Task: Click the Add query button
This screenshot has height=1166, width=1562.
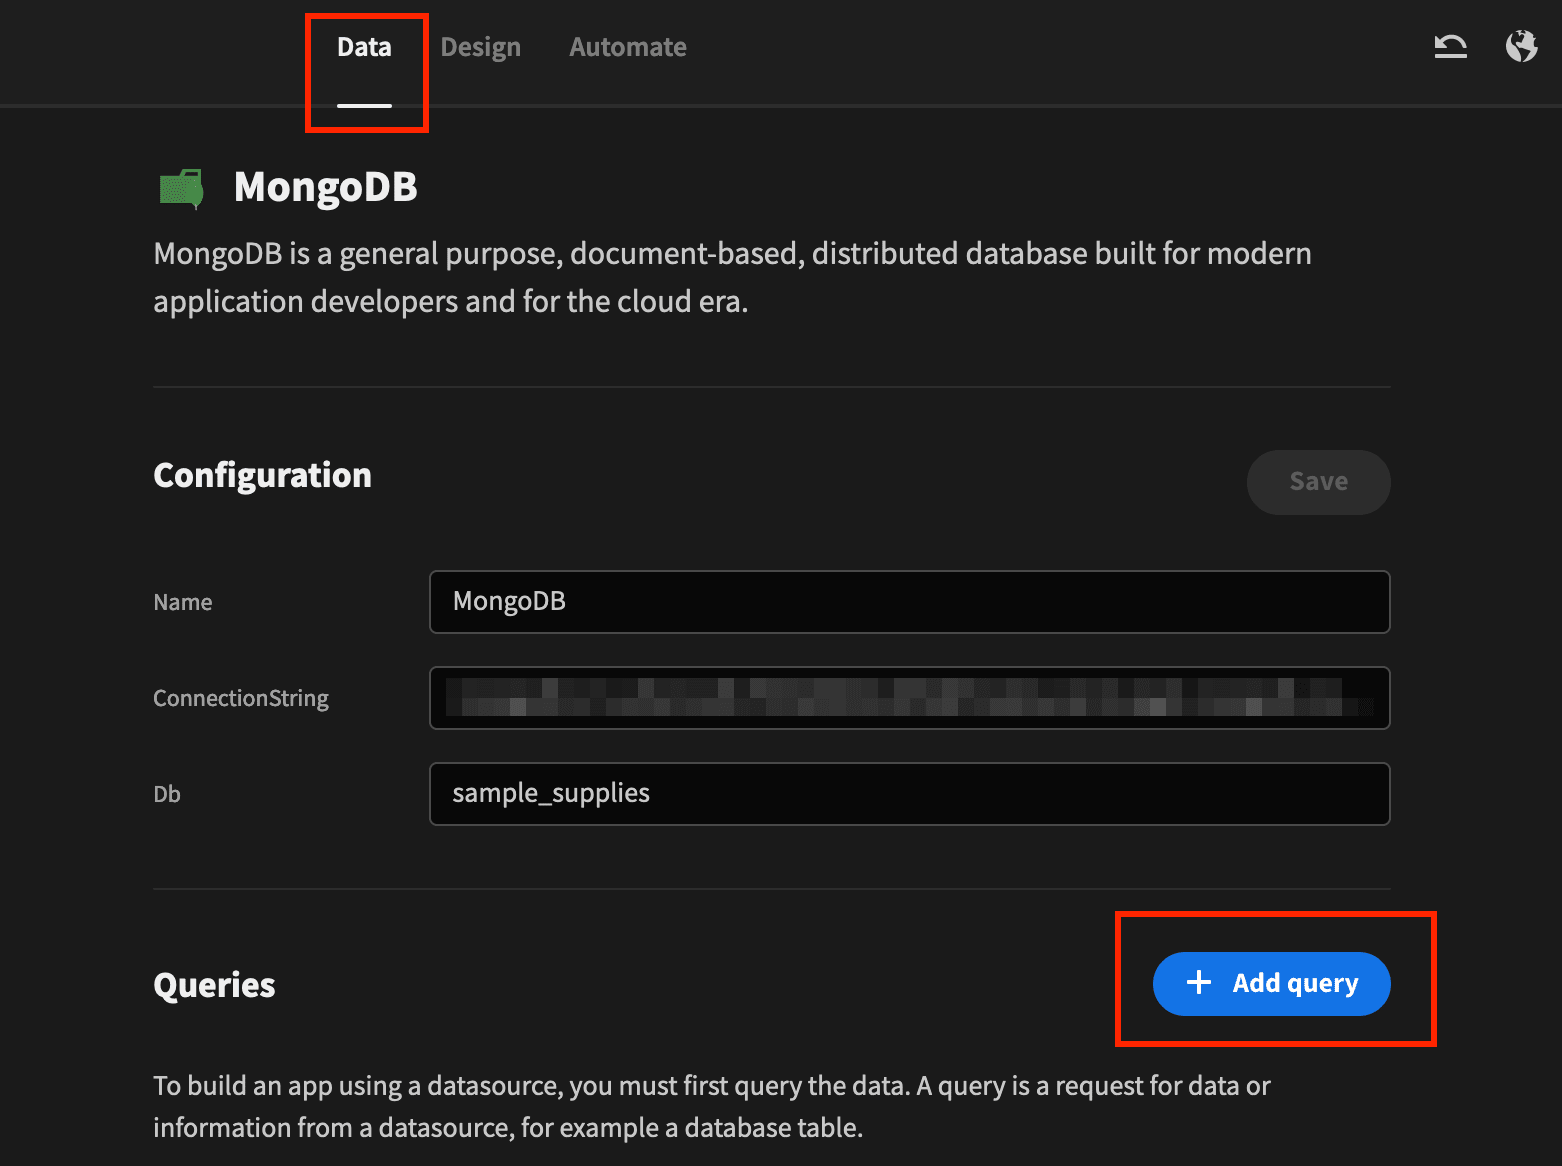Action: 1271,983
